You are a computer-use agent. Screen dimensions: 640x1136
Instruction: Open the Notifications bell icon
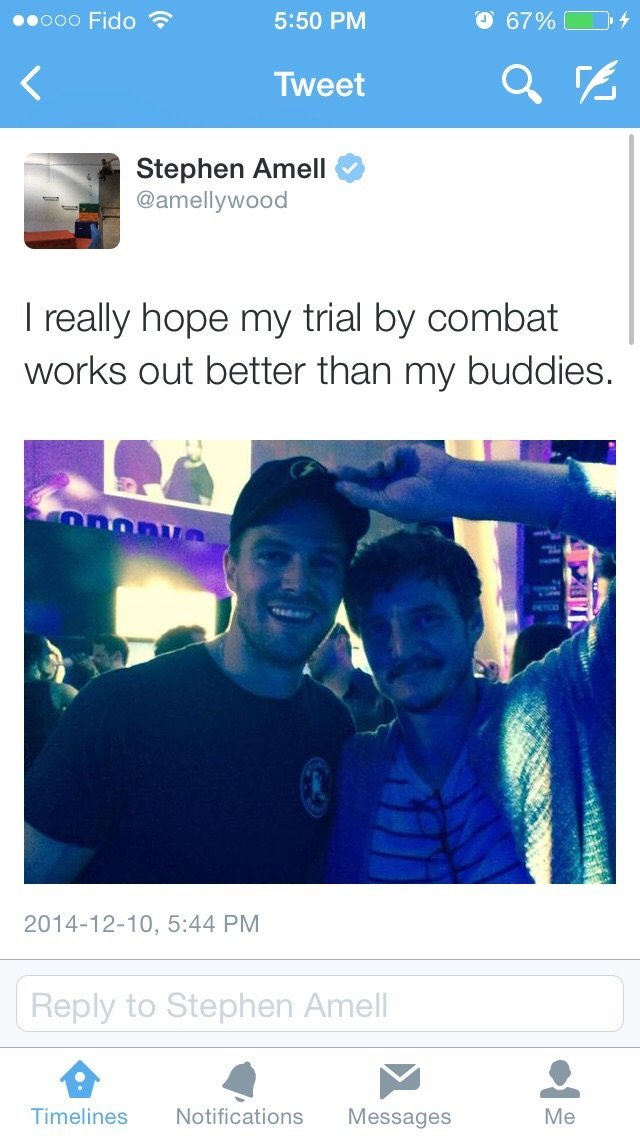[x=240, y=1080]
